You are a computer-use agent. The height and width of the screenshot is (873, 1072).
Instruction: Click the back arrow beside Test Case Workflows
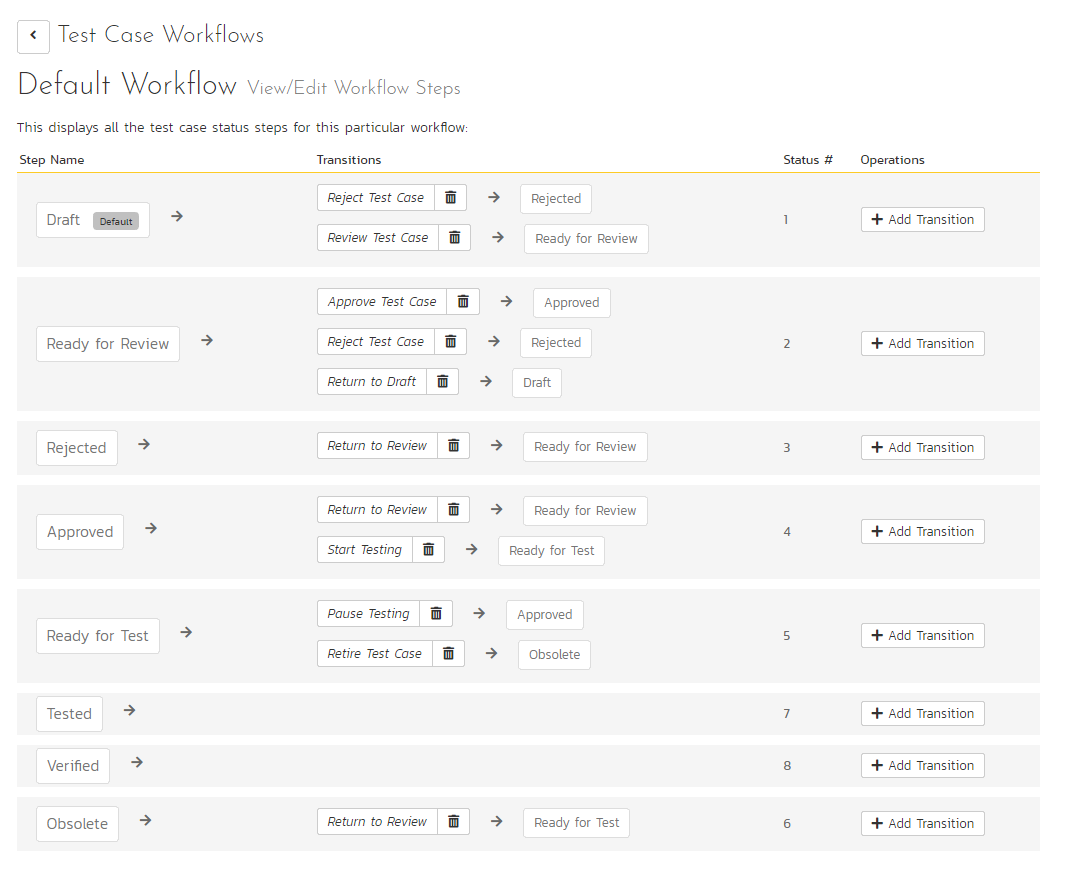point(33,36)
